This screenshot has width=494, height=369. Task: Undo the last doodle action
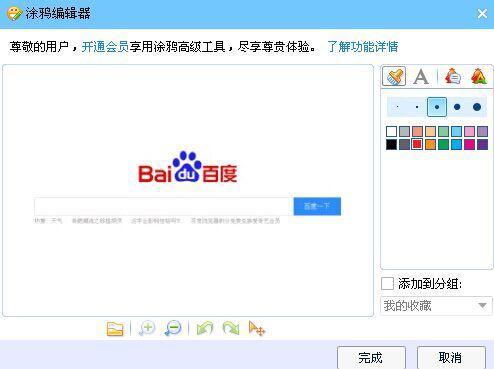[x=205, y=329]
